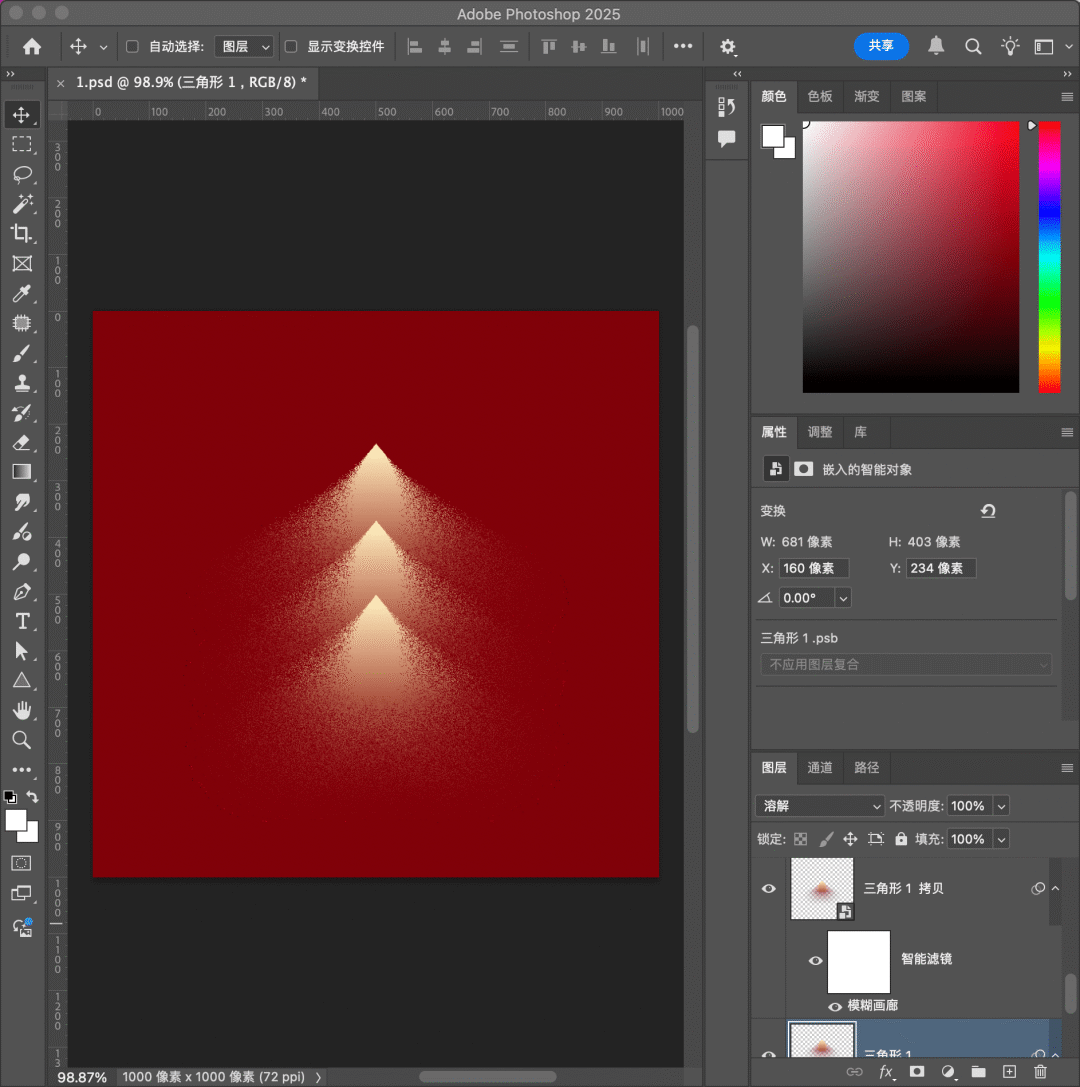Select the Pen tool
This screenshot has width=1080, height=1087.
(22, 592)
